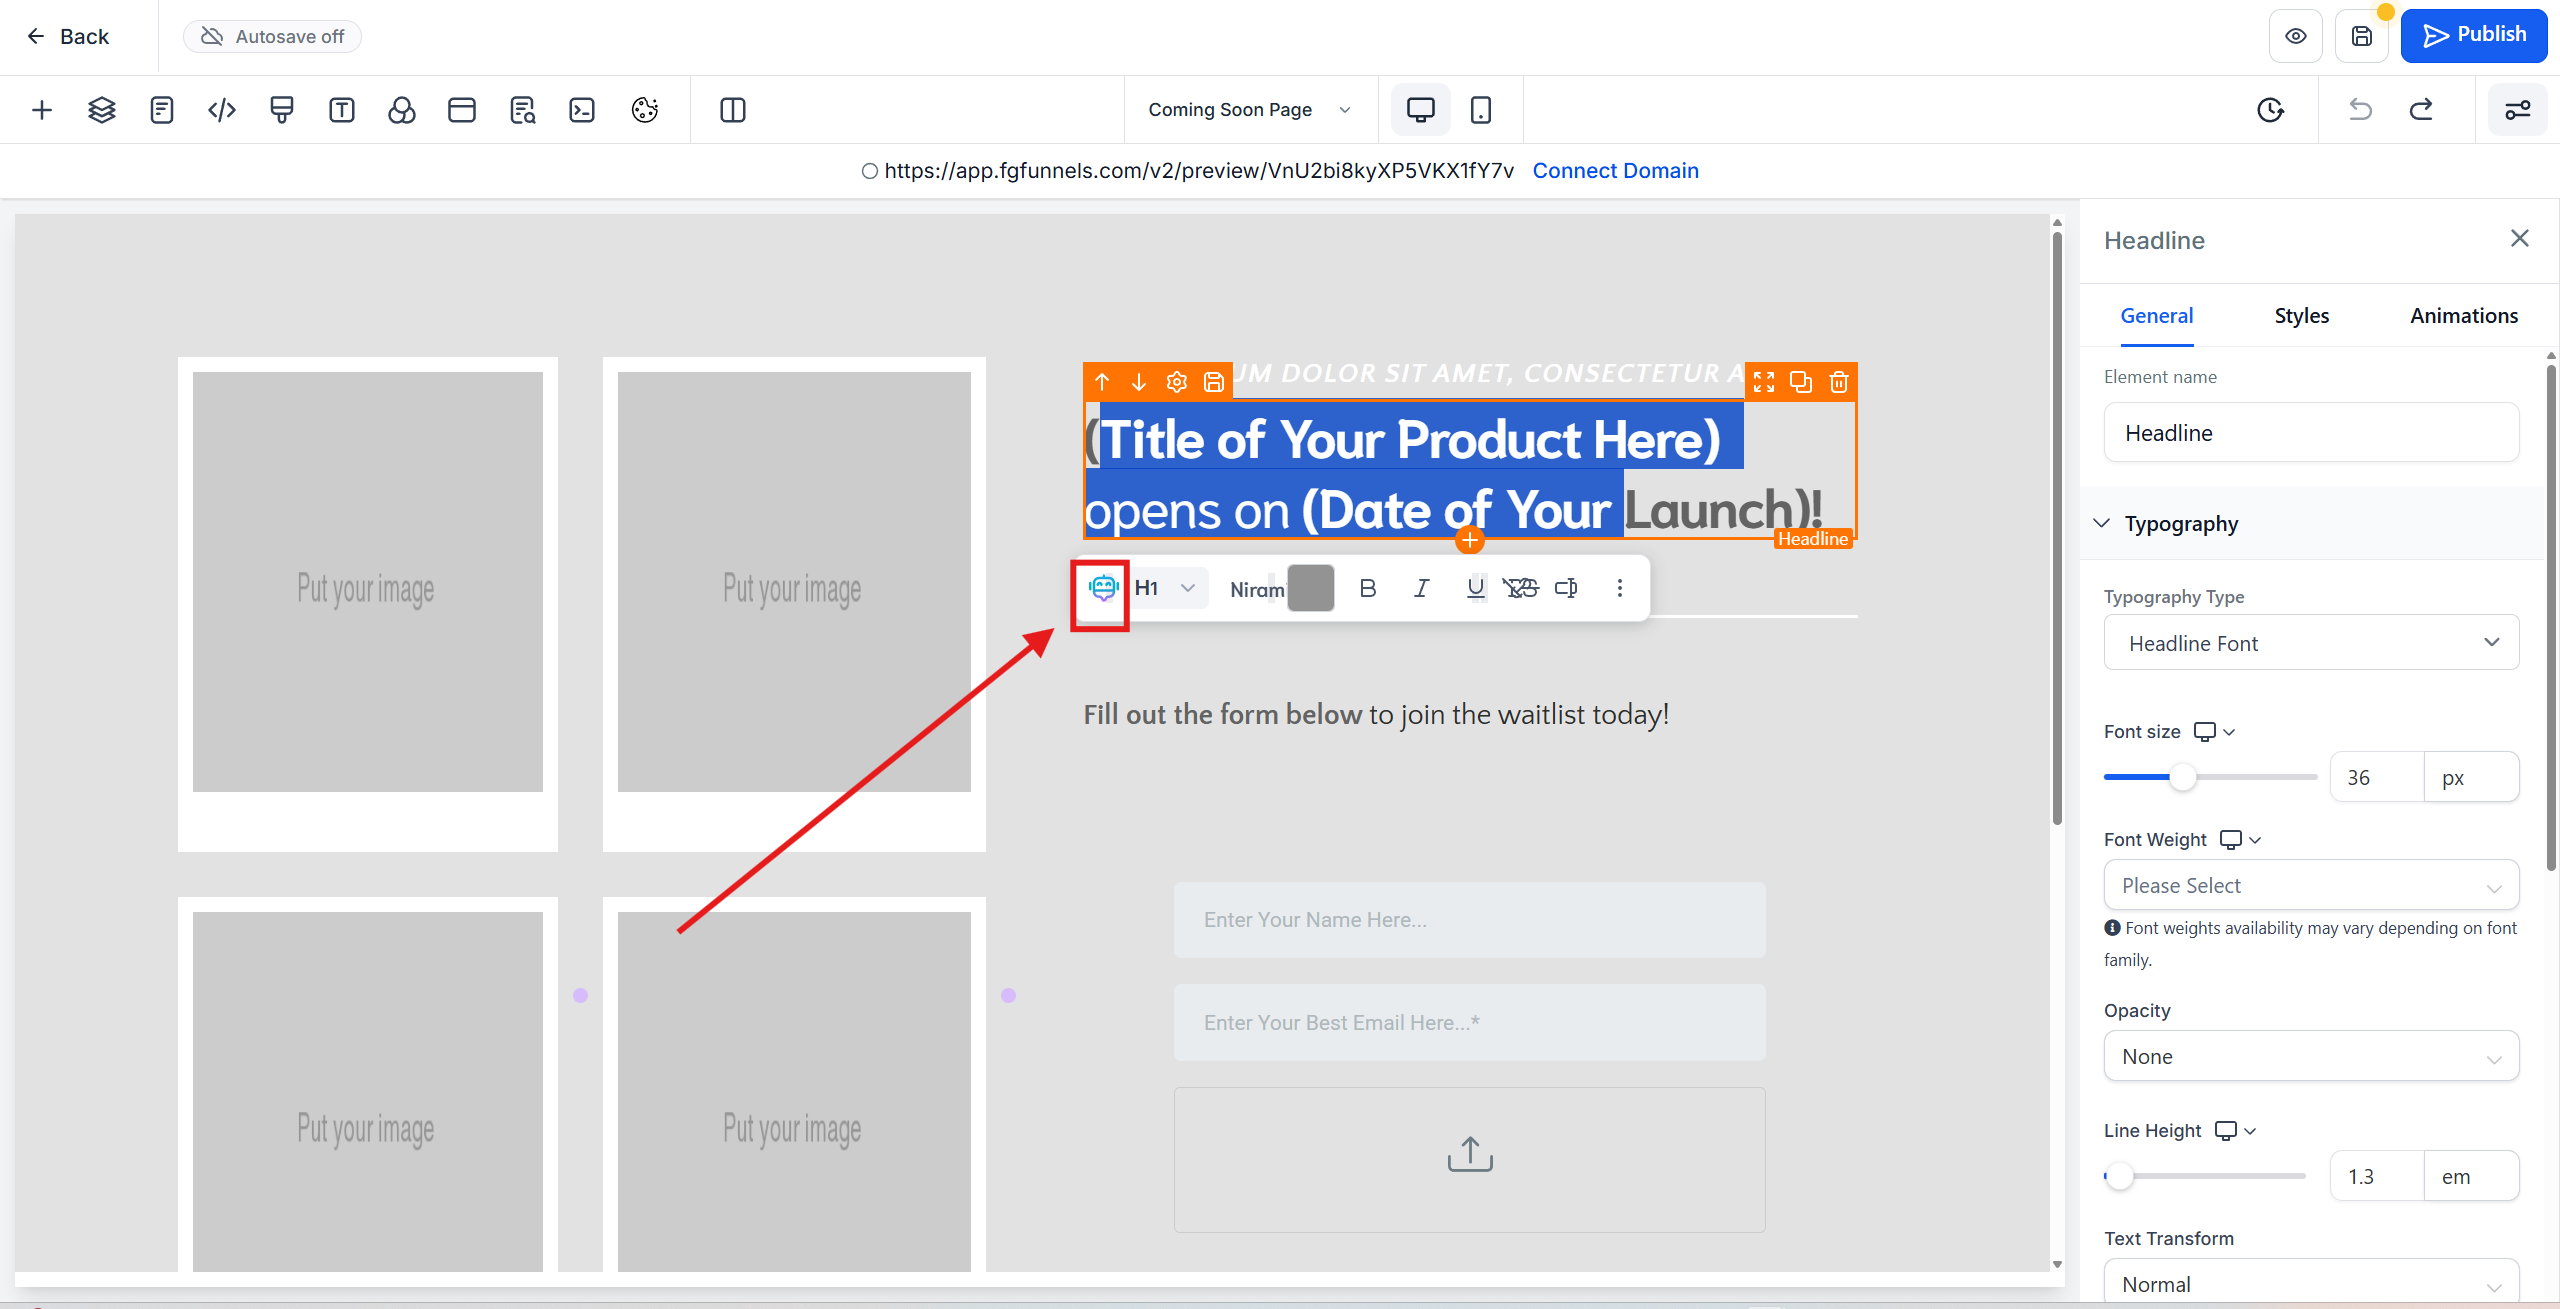Open the cookie consent icon
The height and width of the screenshot is (1309, 2560).
645,110
